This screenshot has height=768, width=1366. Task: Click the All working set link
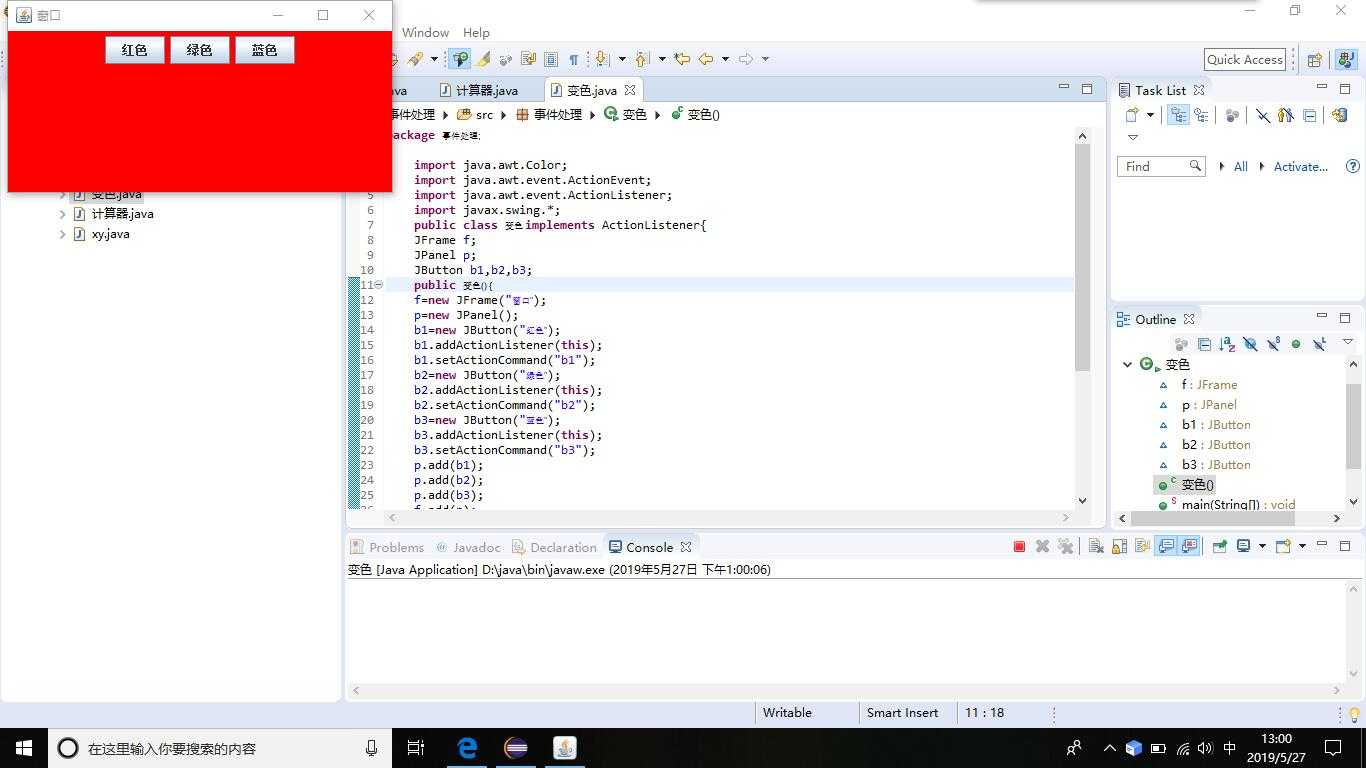pos(1241,167)
